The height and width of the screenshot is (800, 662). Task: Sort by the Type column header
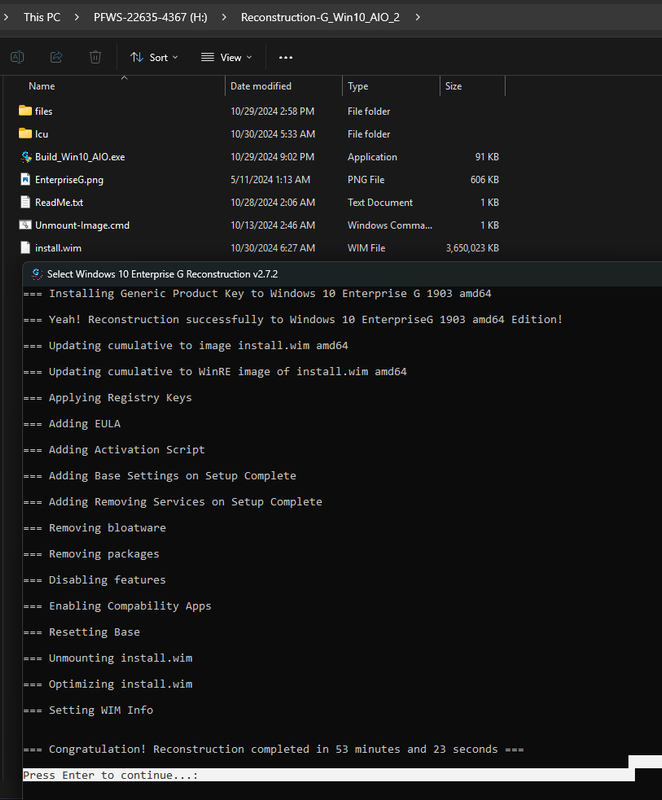coord(358,86)
